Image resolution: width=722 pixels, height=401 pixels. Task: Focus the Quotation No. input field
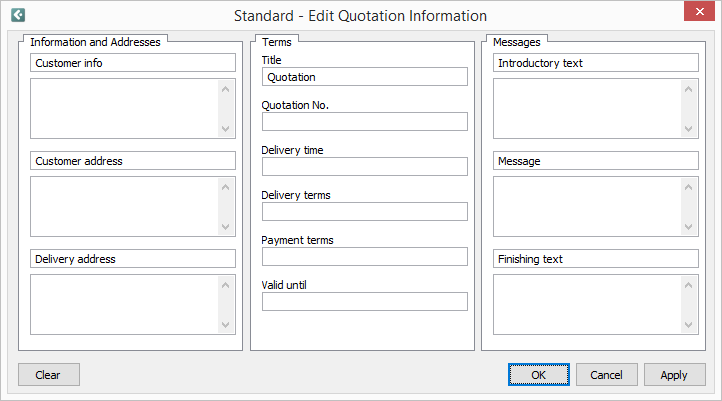[364, 122]
